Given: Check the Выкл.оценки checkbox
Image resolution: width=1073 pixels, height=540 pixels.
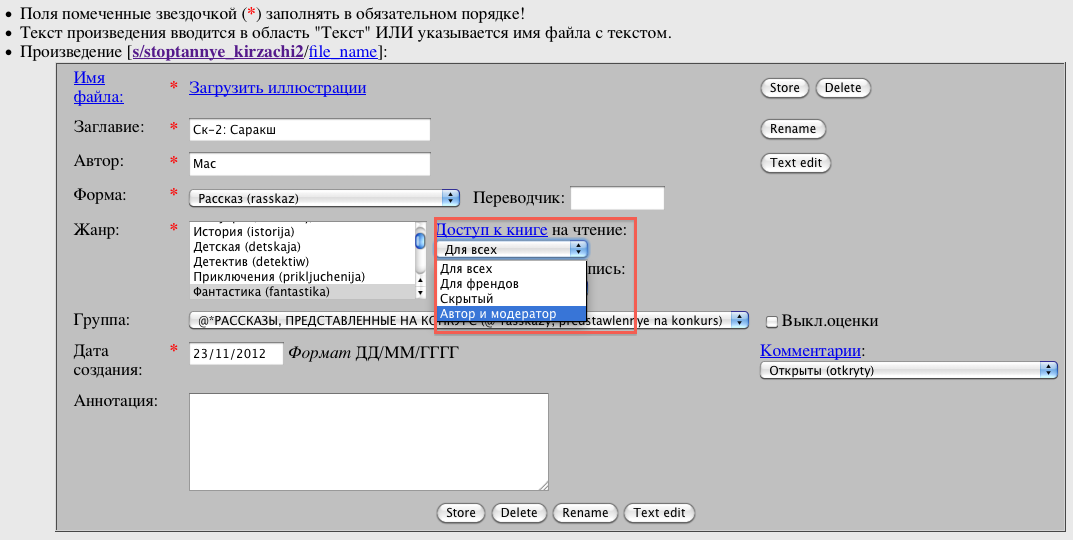Looking at the screenshot, I should pyautogui.click(x=772, y=321).
